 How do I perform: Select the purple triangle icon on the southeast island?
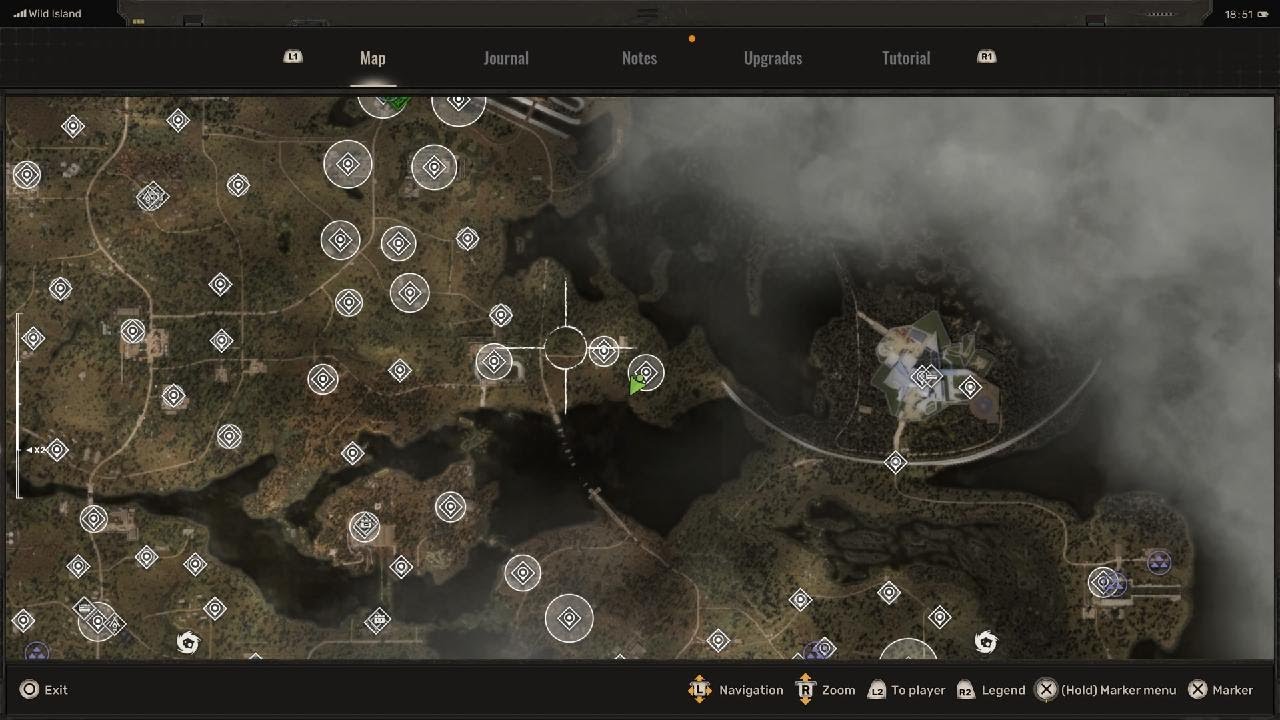click(1158, 563)
